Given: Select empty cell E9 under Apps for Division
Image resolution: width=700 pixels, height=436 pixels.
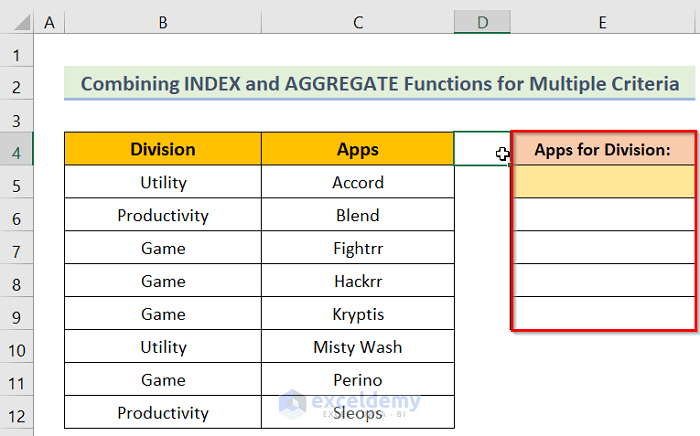Looking at the screenshot, I should [604, 313].
